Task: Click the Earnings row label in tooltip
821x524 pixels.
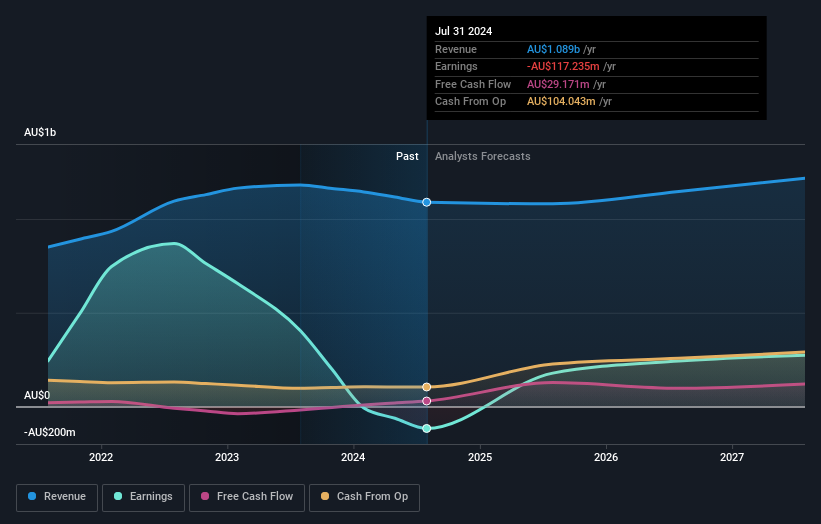Action: (x=456, y=66)
